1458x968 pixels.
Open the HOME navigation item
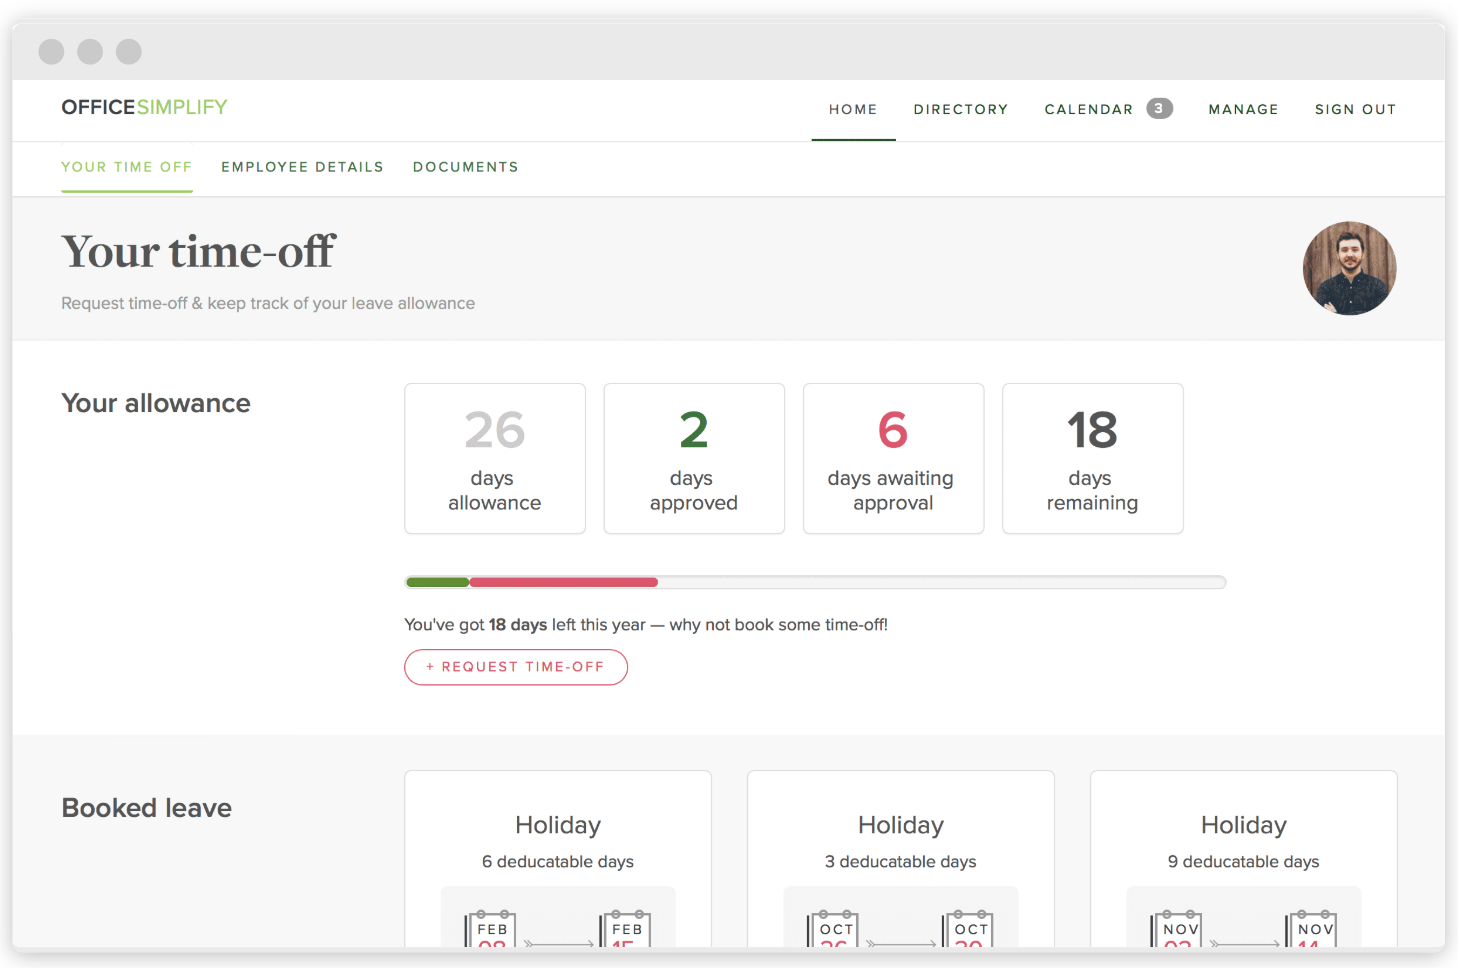(x=853, y=109)
